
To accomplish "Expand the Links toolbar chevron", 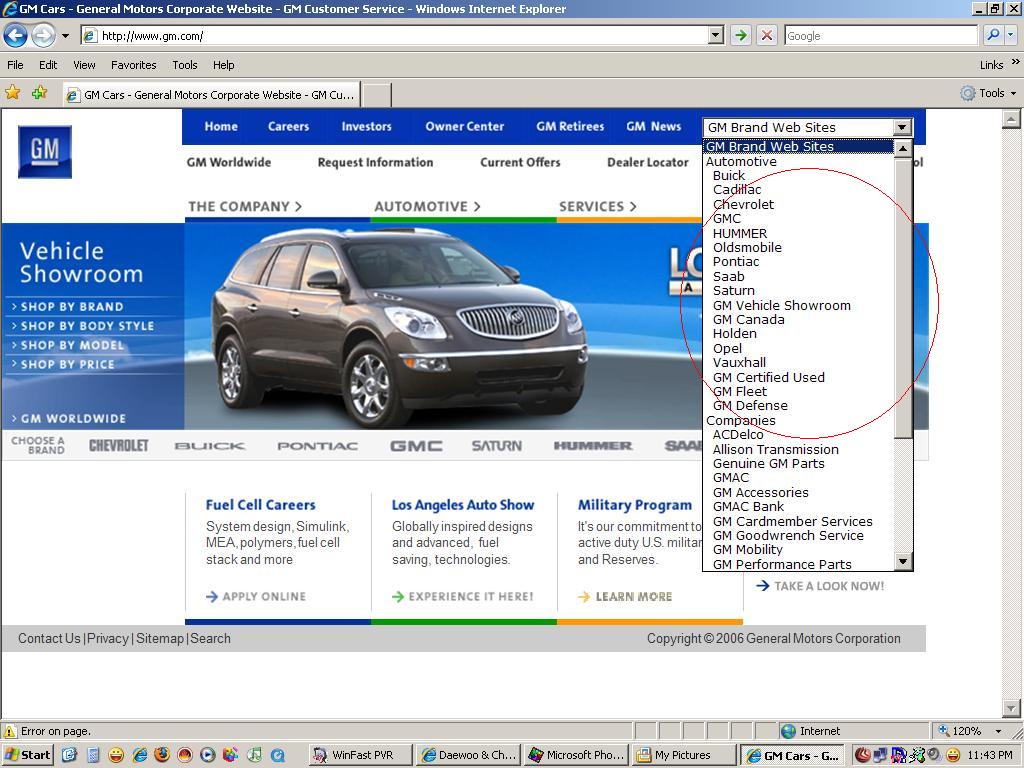I will 1016,62.
